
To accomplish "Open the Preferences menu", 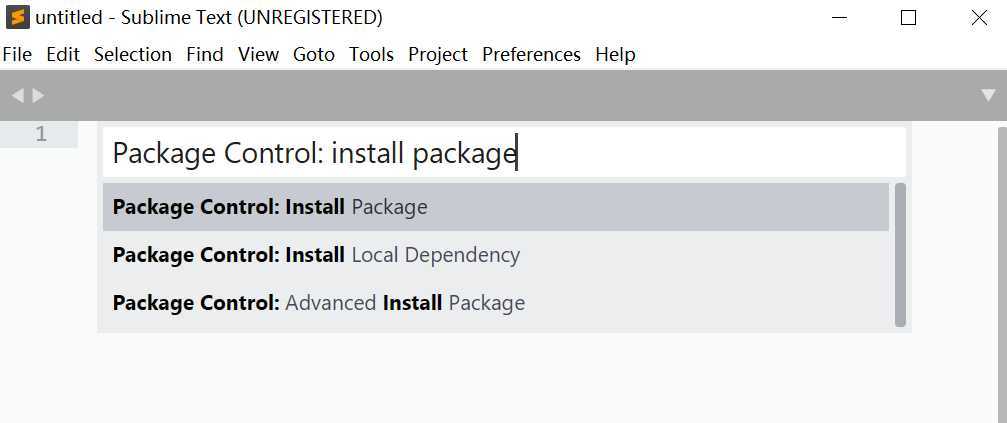I will [x=531, y=55].
